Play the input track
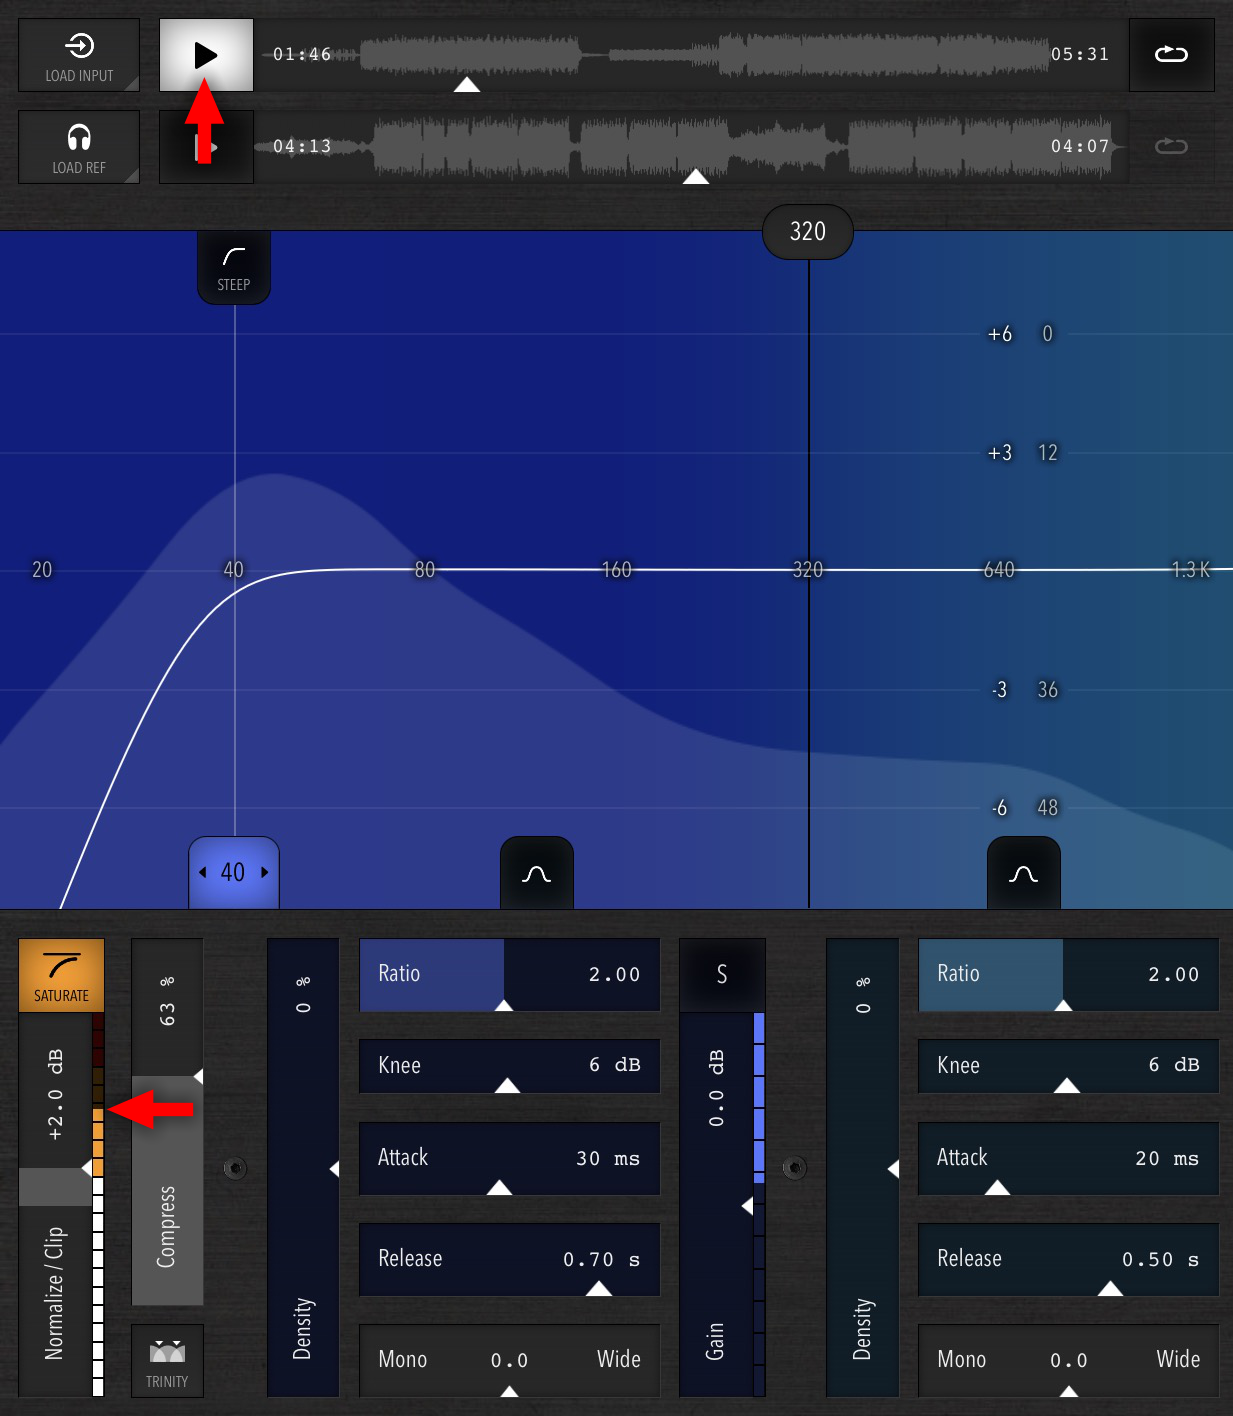 pyautogui.click(x=206, y=55)
